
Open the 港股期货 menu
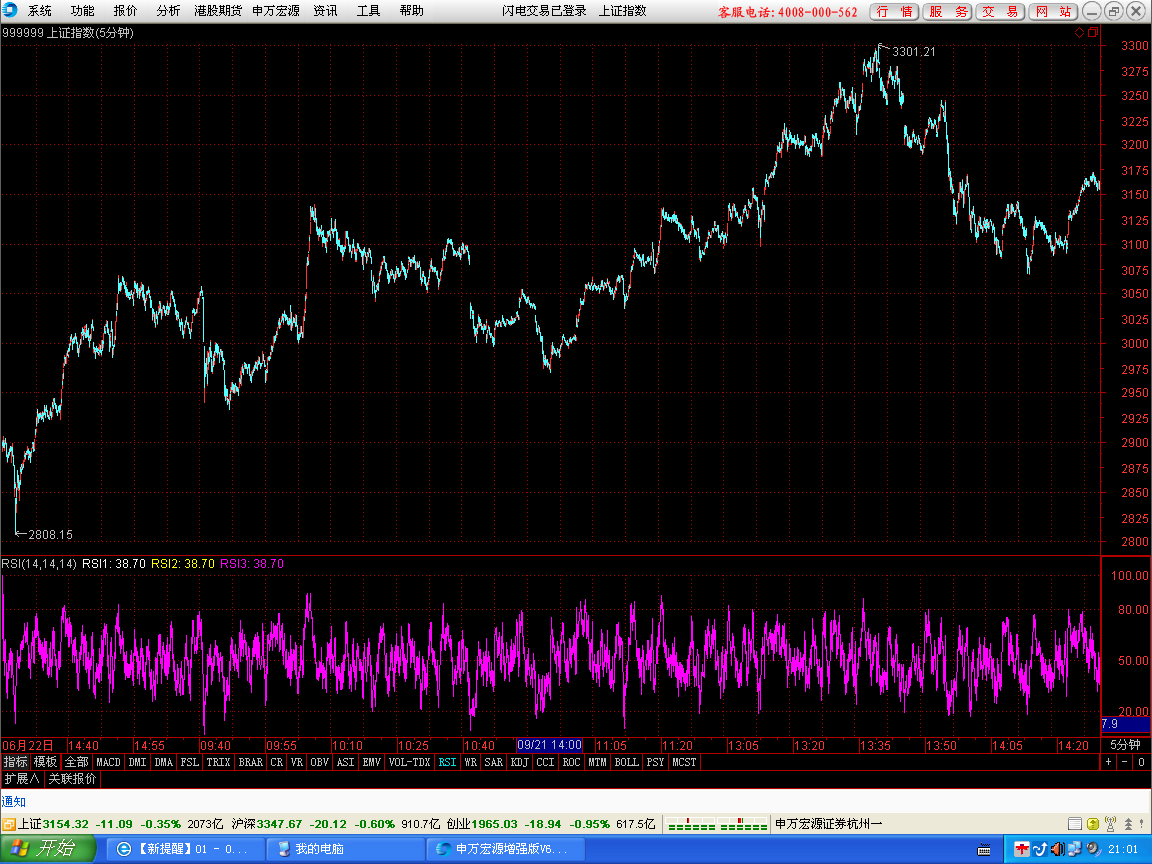(x=217, y=11)
